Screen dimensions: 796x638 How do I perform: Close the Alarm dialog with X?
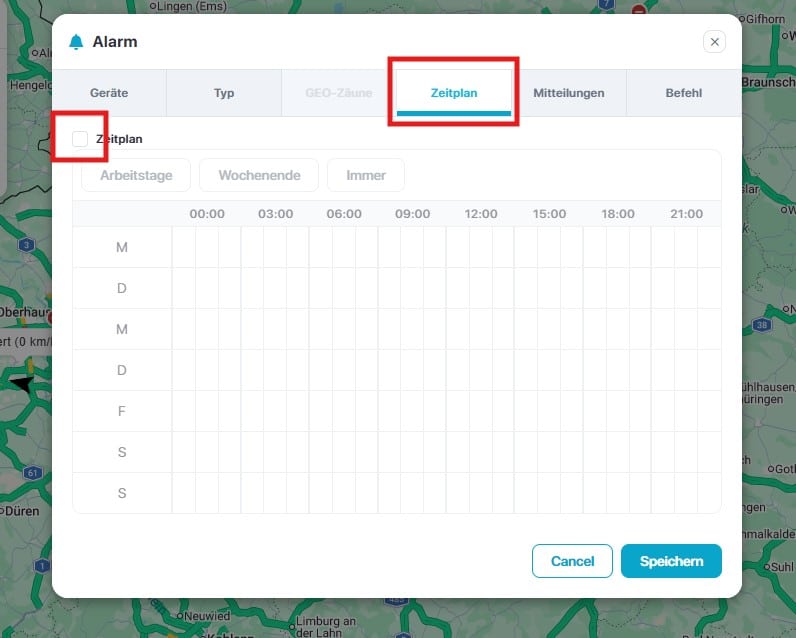tap(714, 41)
